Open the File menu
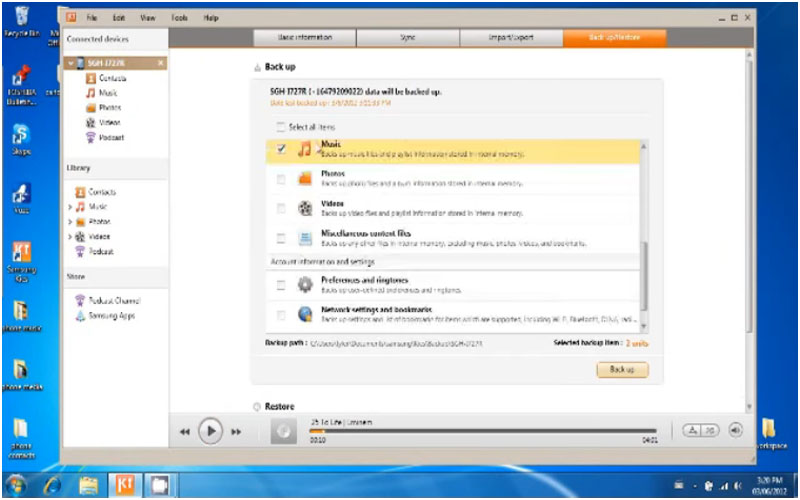This screenshot has width=800, height=500. (91, 17)
